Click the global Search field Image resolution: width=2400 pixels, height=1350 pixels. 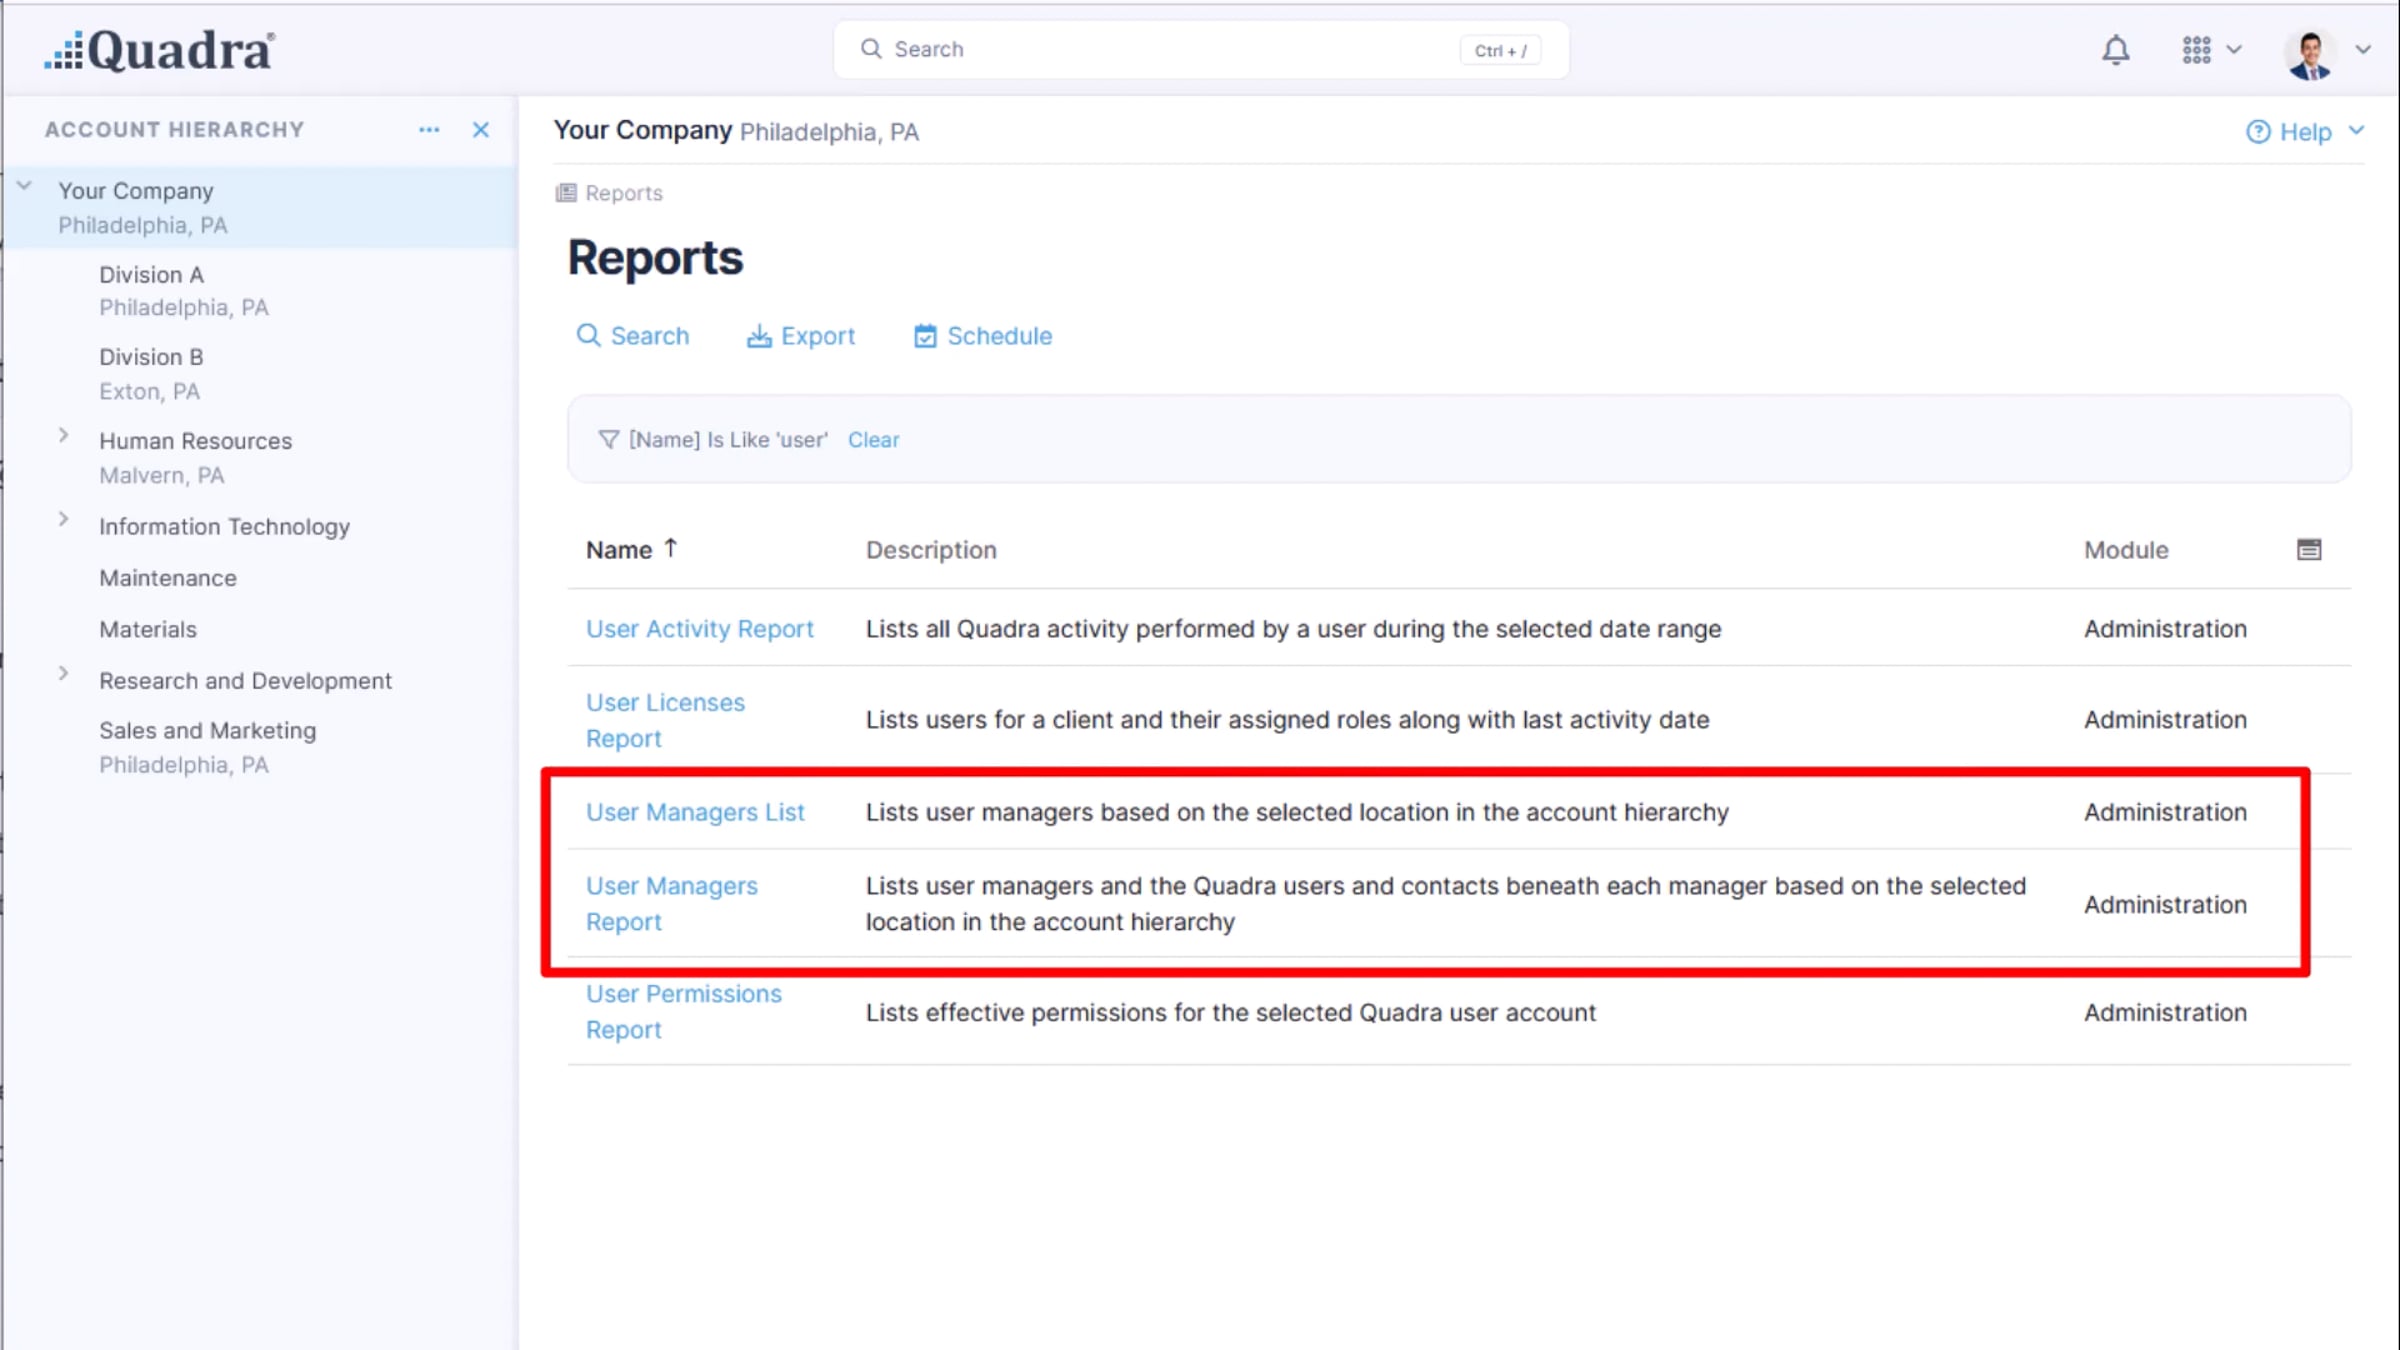pyautogui.click(x=1201, y=49)
